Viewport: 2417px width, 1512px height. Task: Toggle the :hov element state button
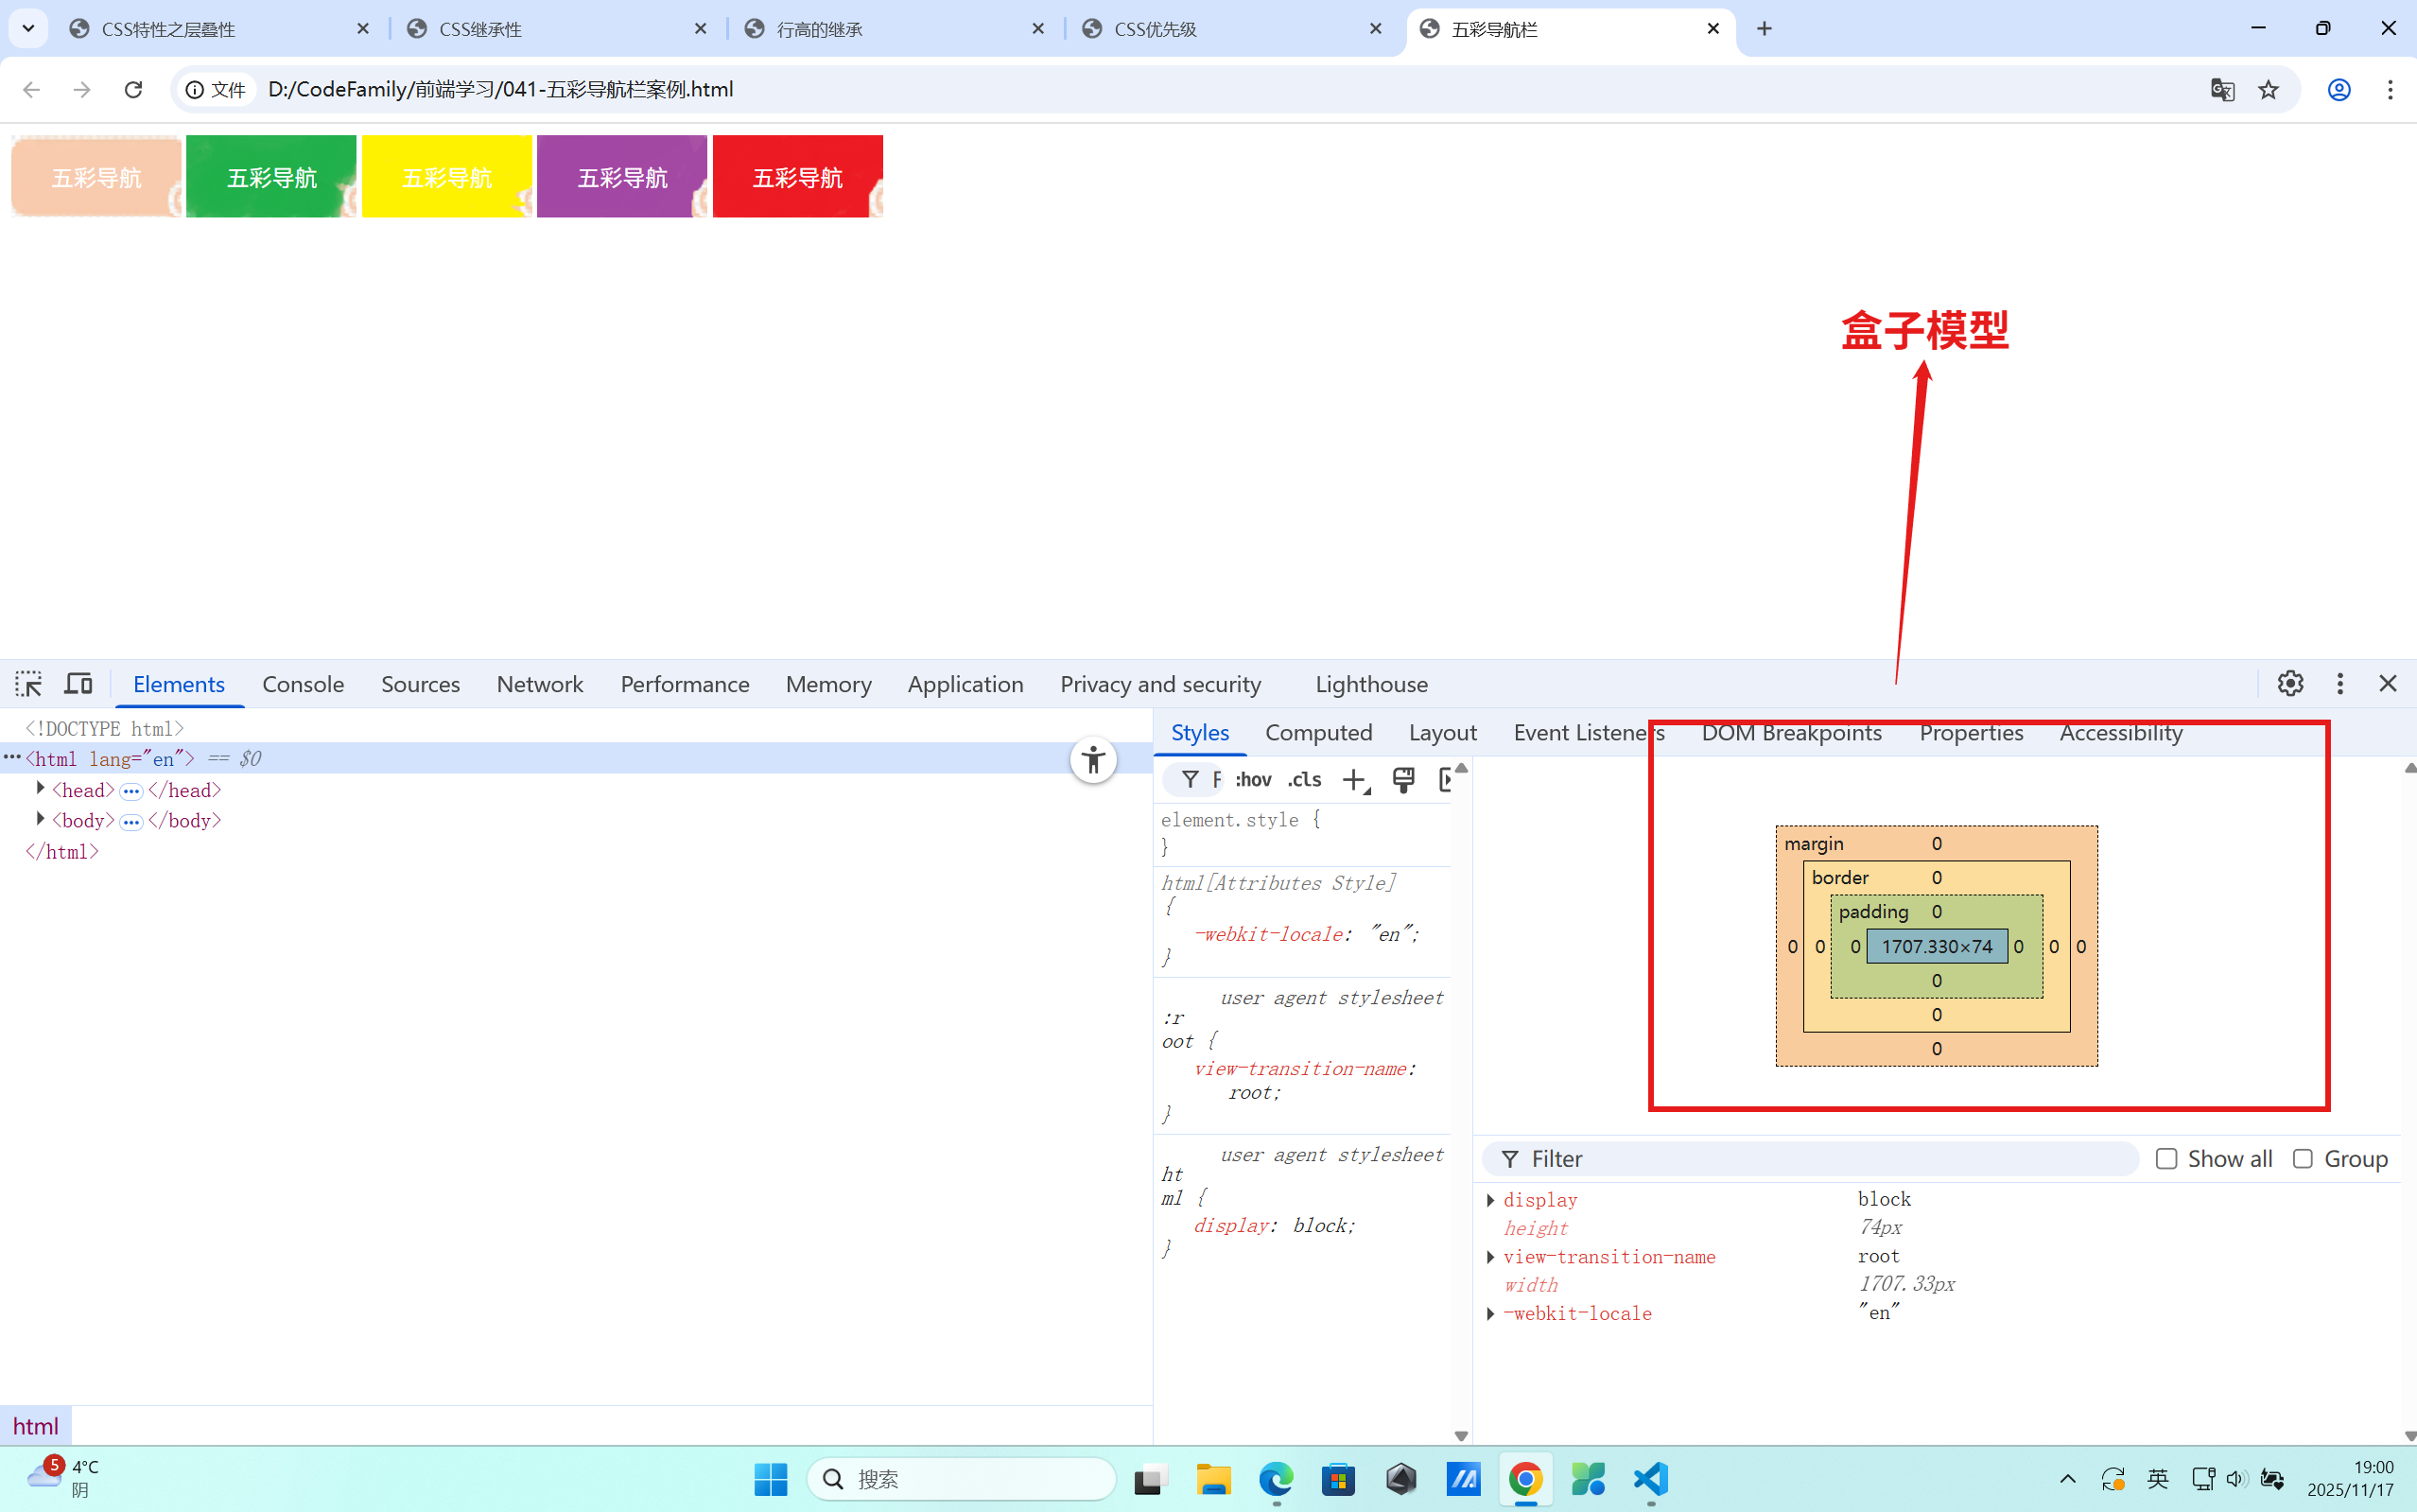click(x=1253, y=780)
